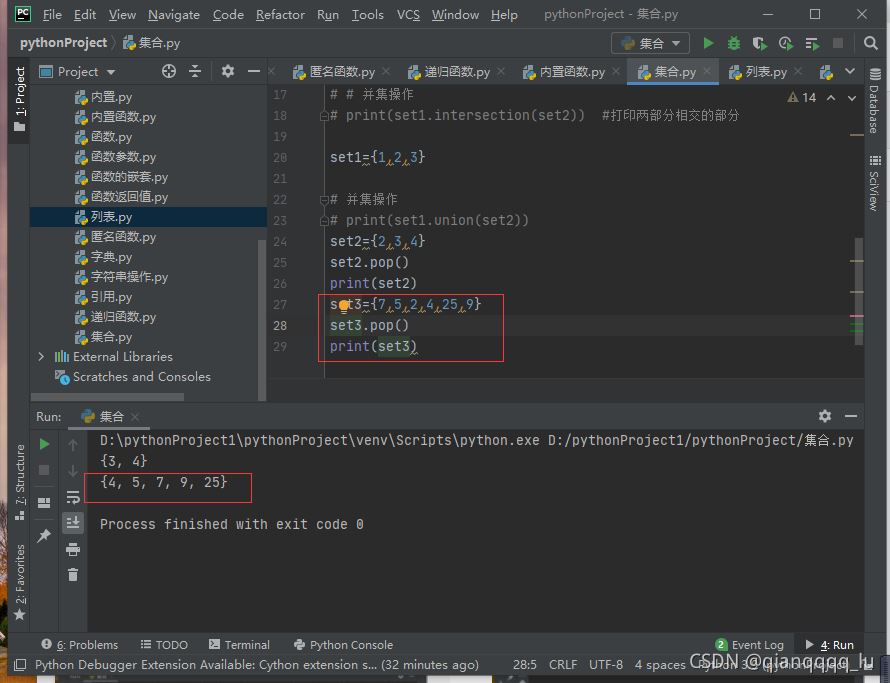Print run output using the printer icon
The height and width of the screenshot is (683, 890).
73,549
